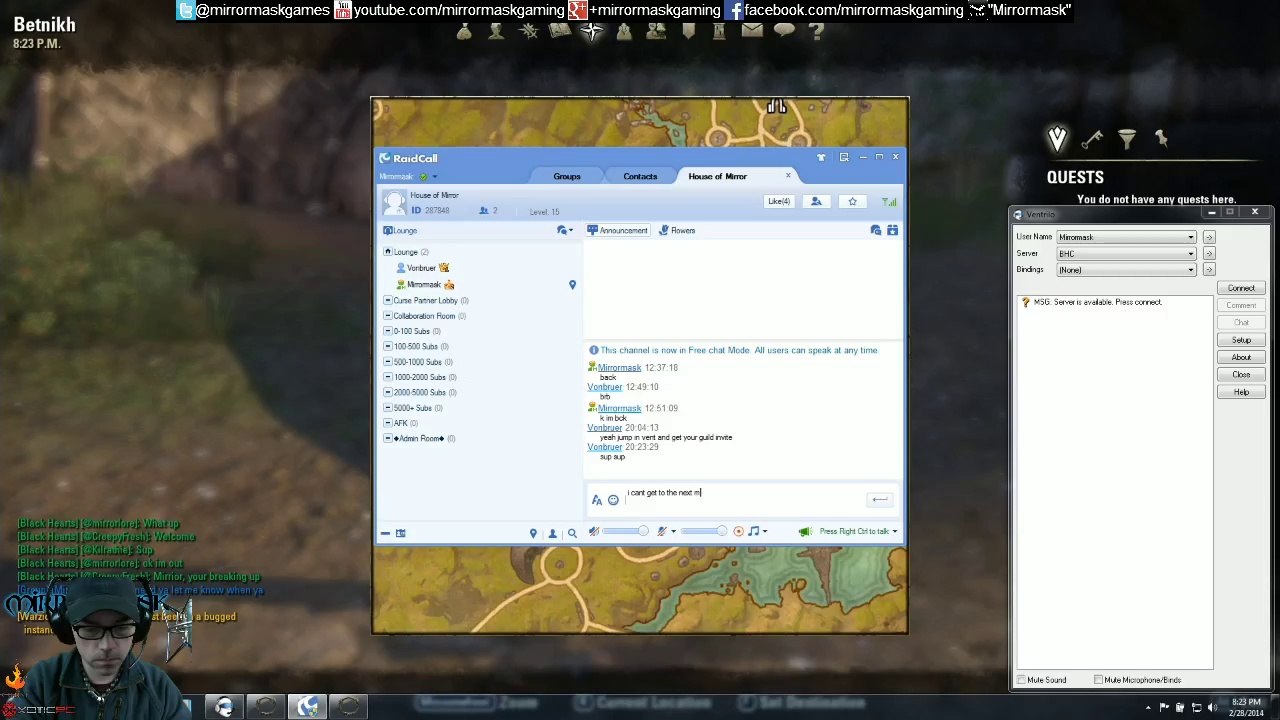Open the emoticon picker in chat box
Viewport: 1280px width, 720px height.
613,500
